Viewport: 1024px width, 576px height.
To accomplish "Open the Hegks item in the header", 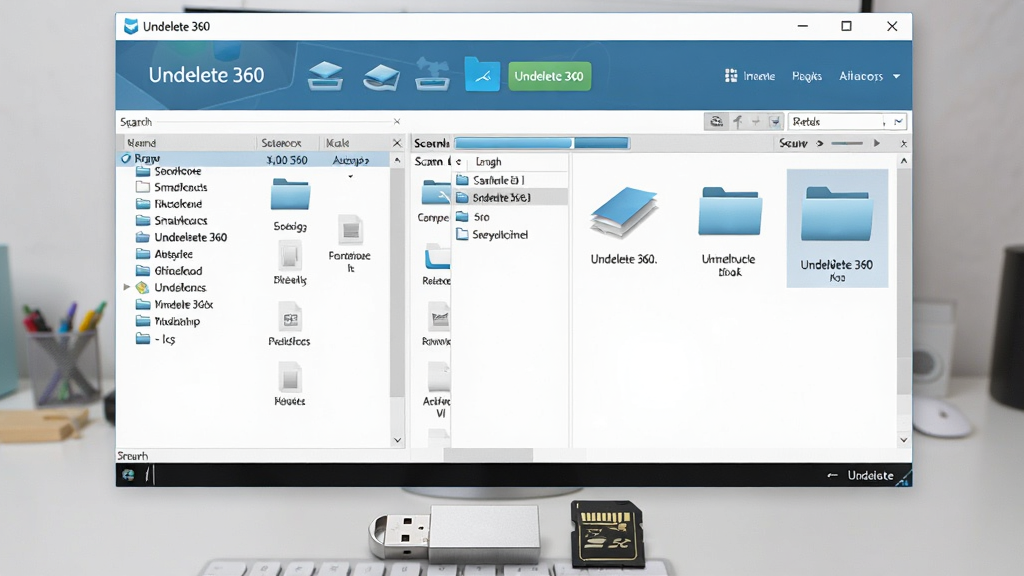I will click(x=807, y=76).
